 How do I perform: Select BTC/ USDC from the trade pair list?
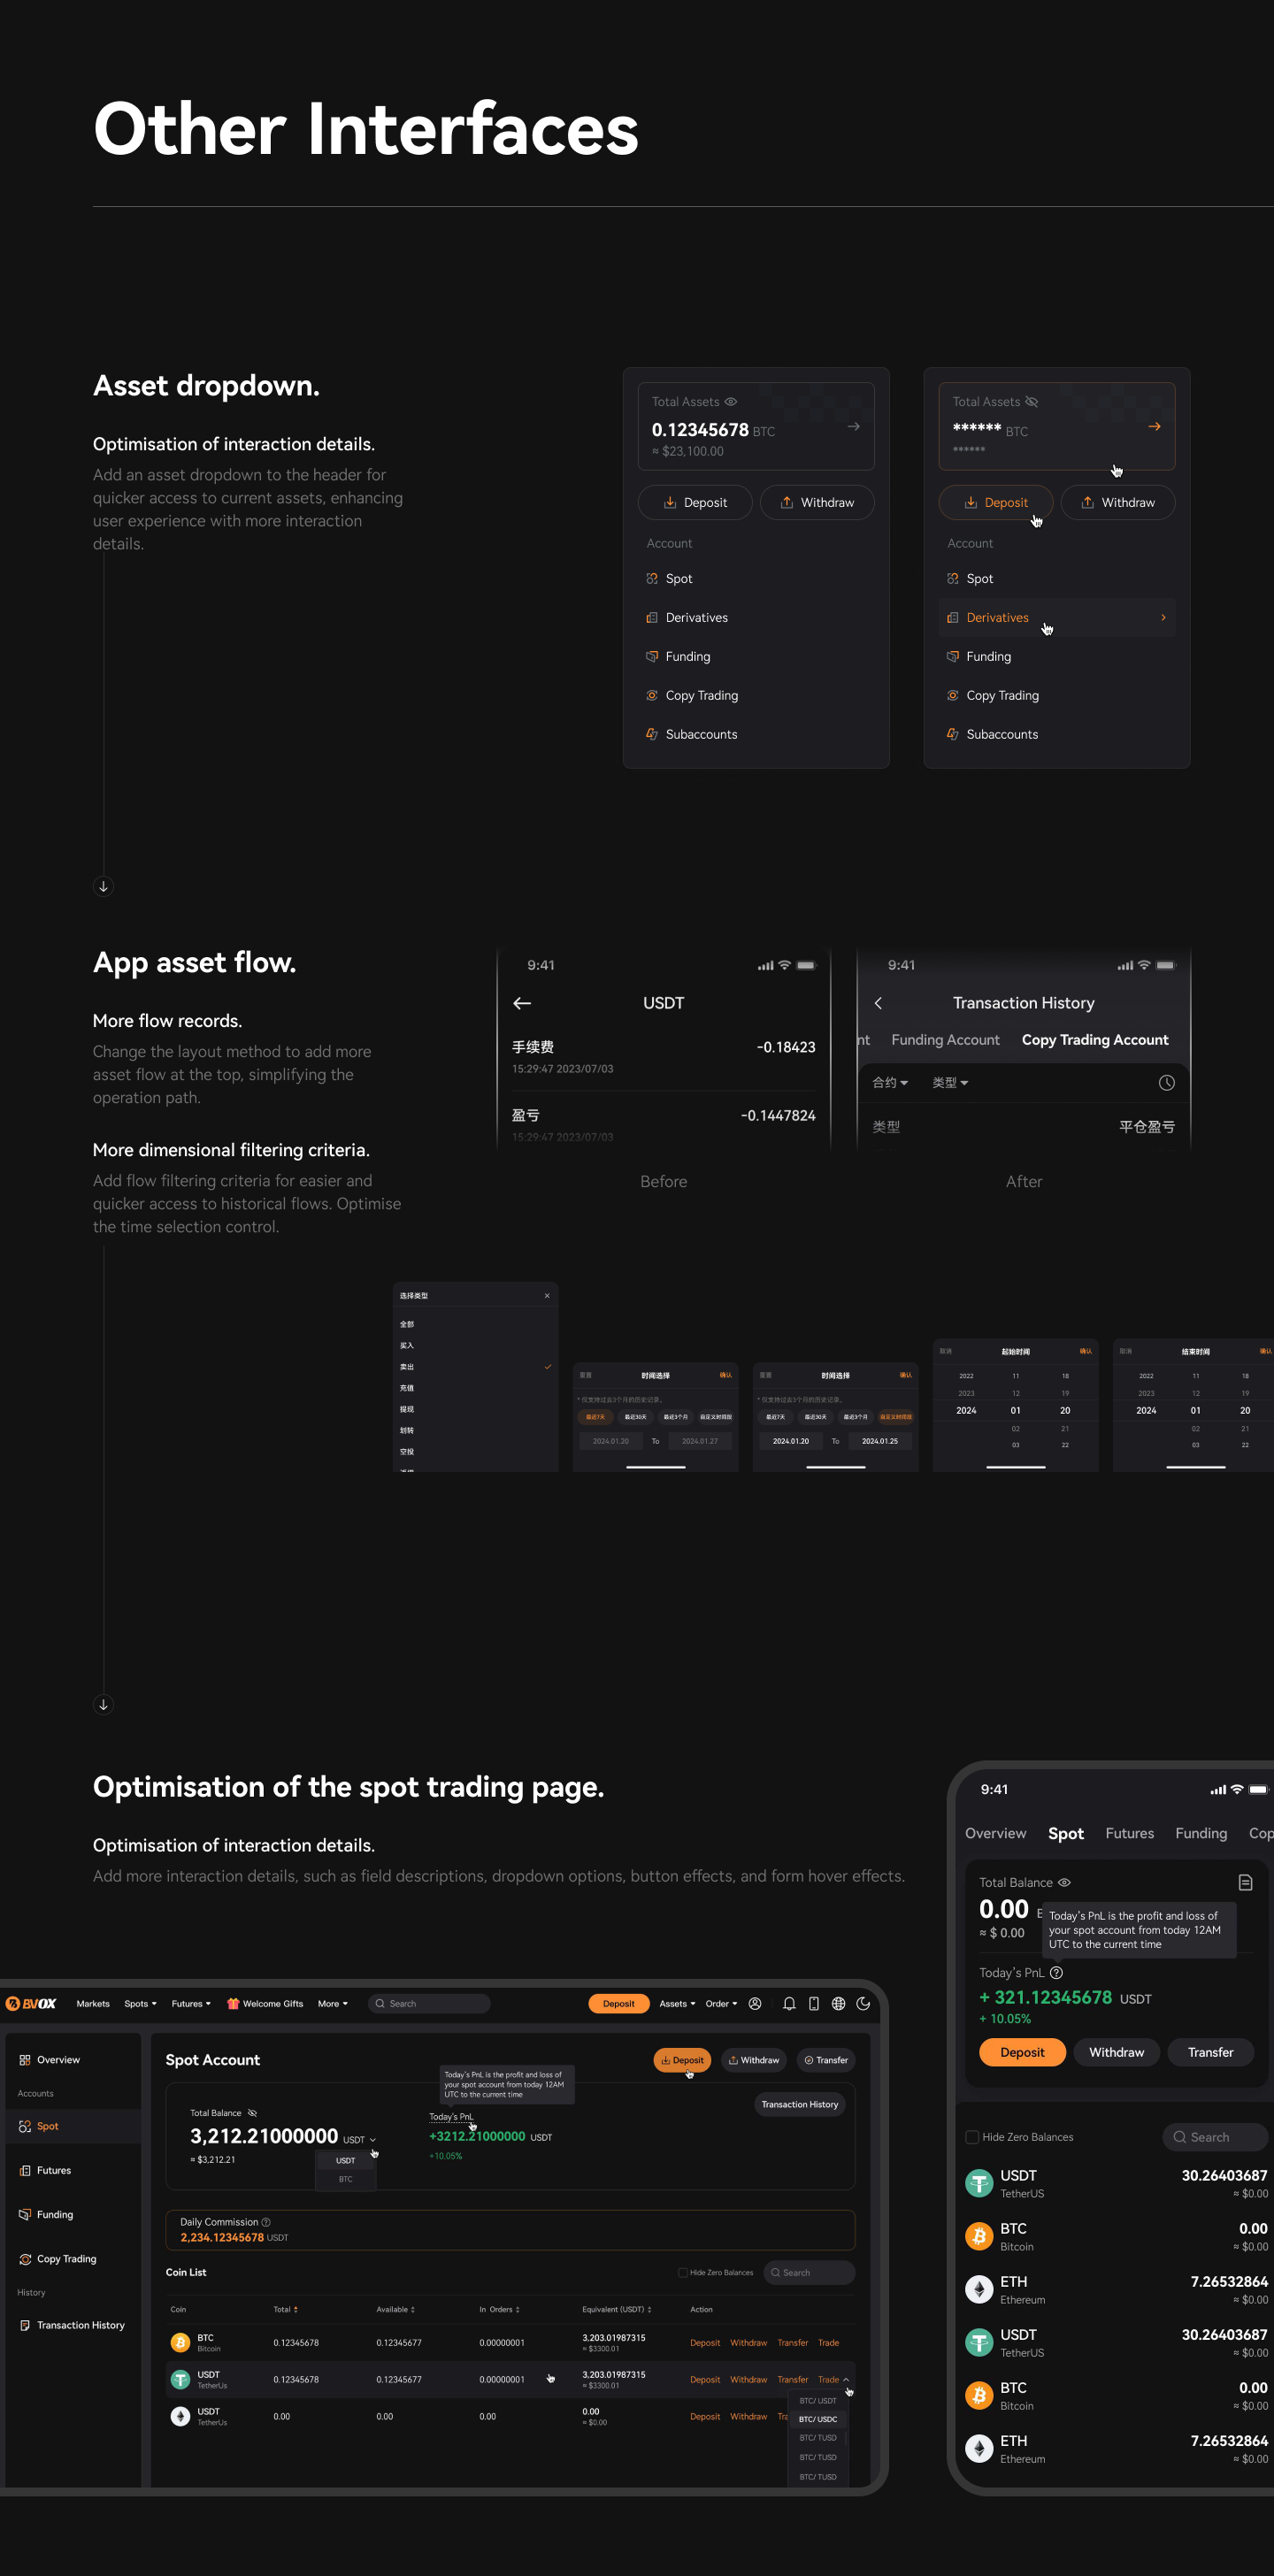click(818, 2419)
